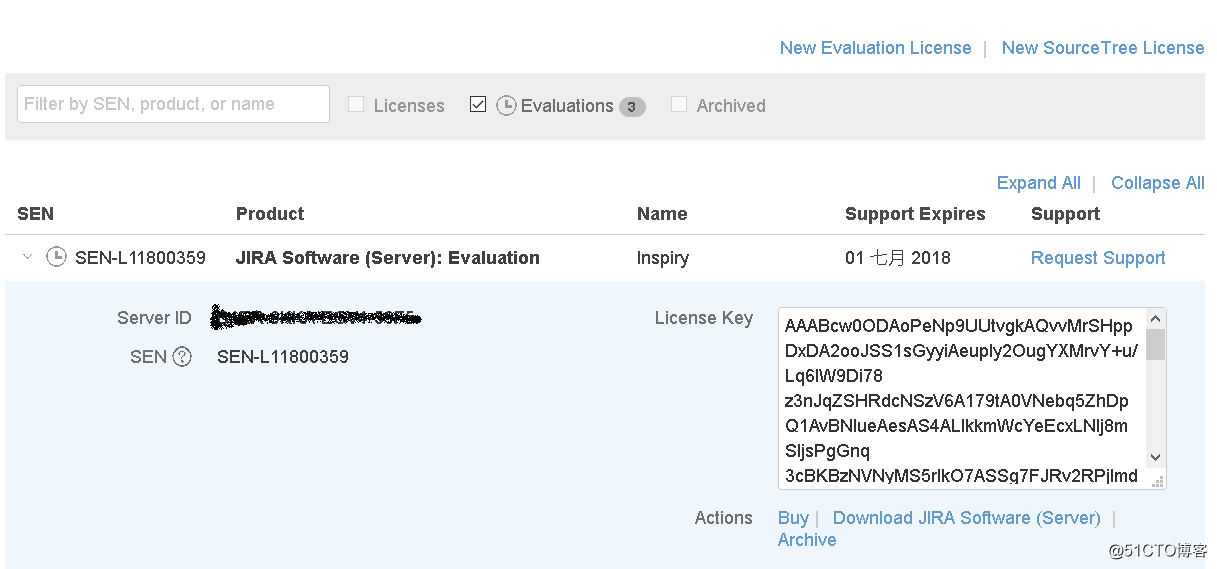
Task: Click the License Key label
Action: click(x=704, y=318)
